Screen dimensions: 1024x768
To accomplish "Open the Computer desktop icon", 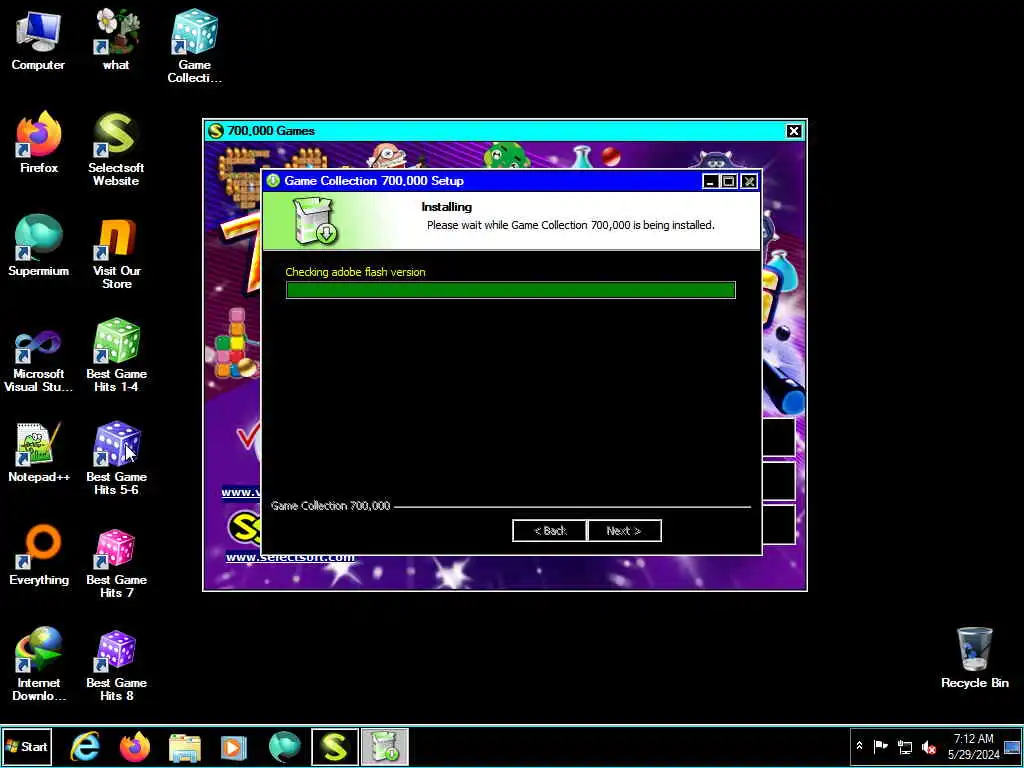I will click(x=38, y=40).
